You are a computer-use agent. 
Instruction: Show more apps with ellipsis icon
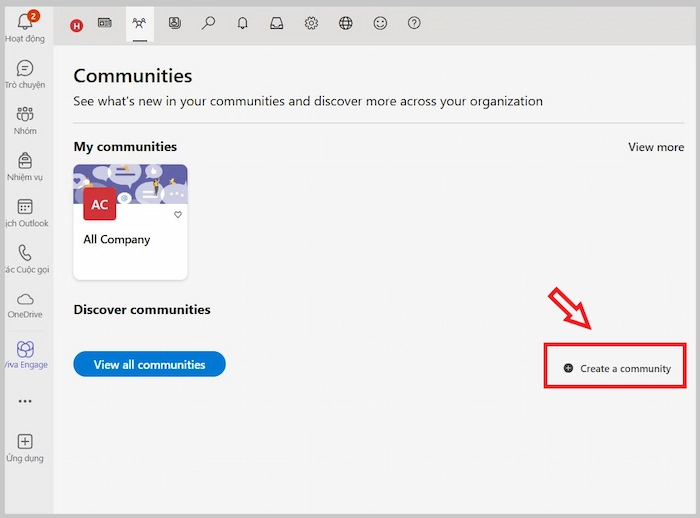pyautogui.click(x=25, y=401)
